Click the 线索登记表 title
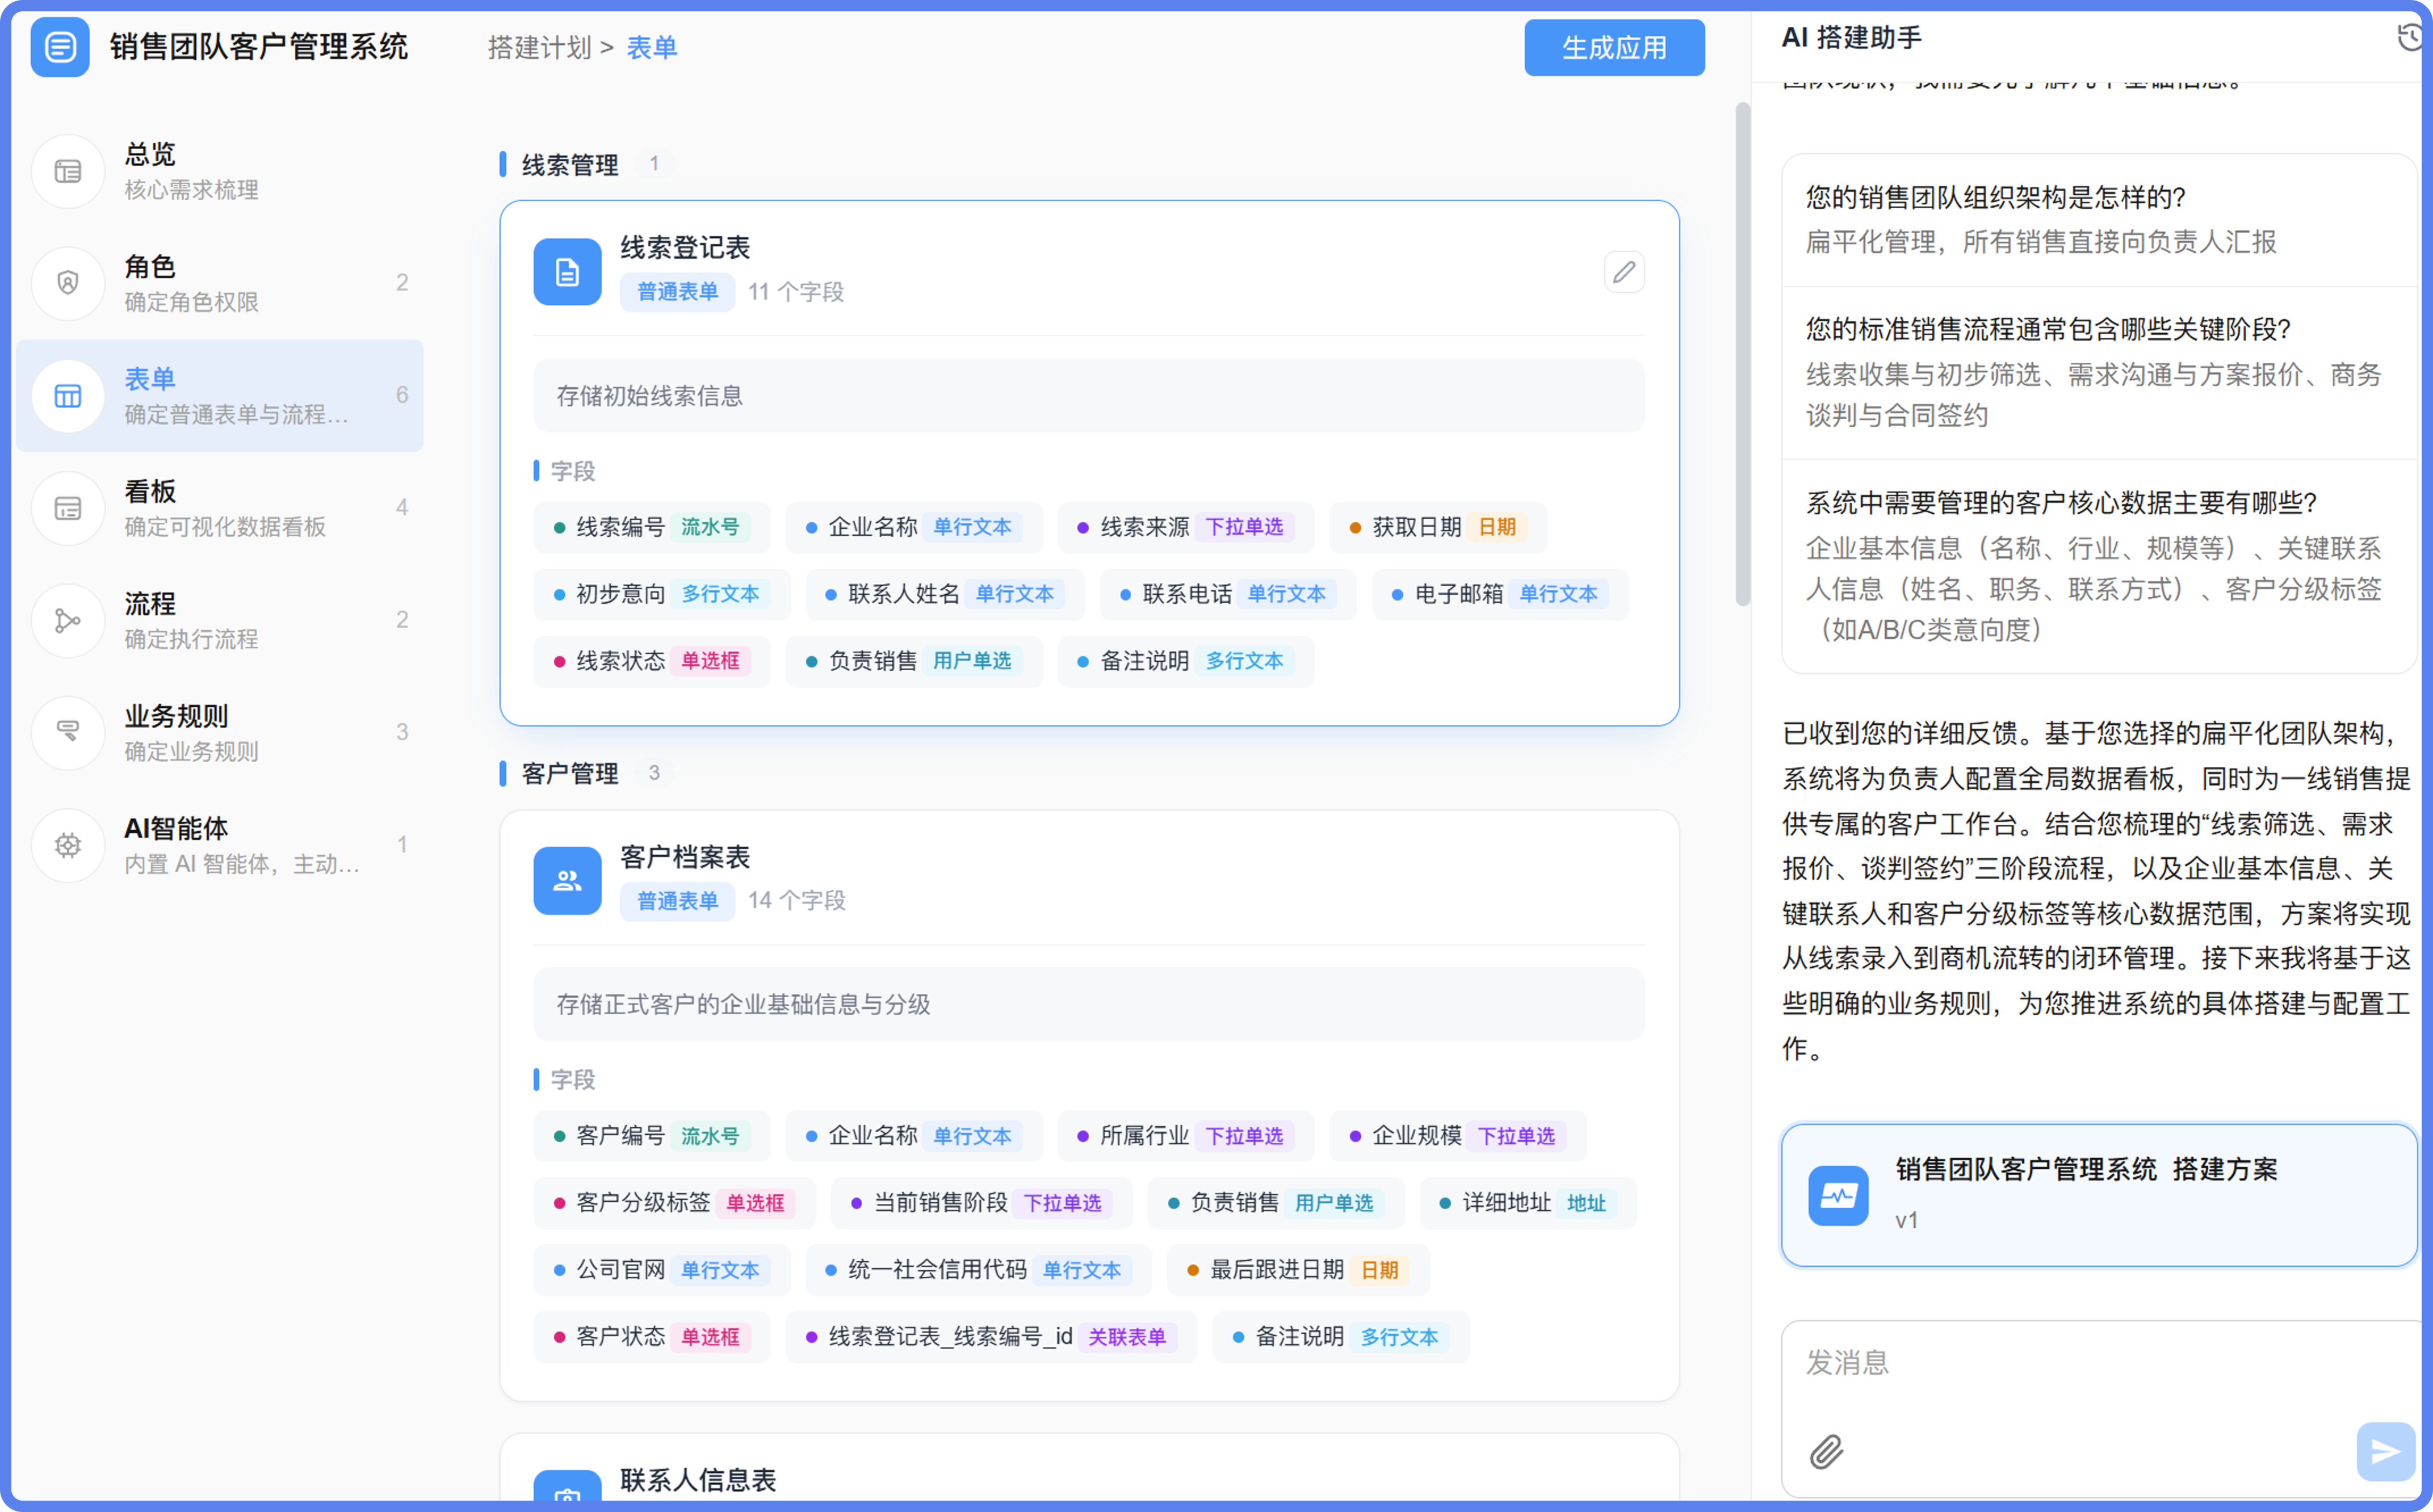Image resolution: width=2433 pixels, height=1512 pixels. [685, 247]
